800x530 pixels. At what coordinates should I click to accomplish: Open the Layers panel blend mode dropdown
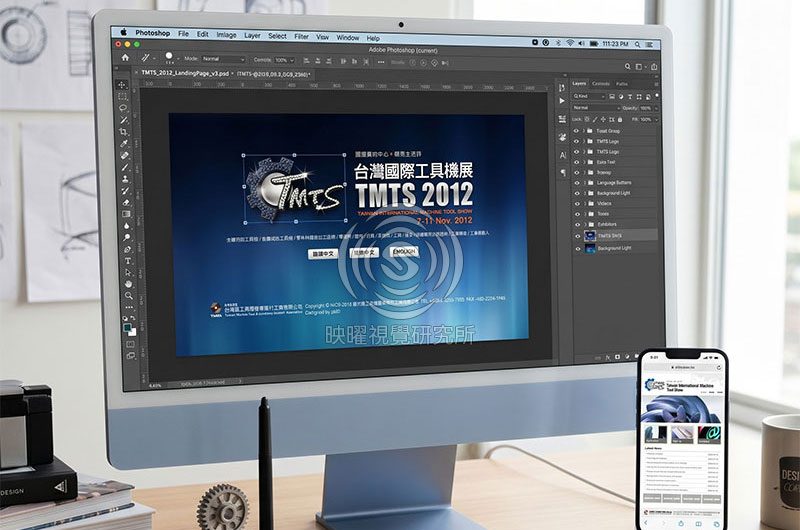(596, 108)
